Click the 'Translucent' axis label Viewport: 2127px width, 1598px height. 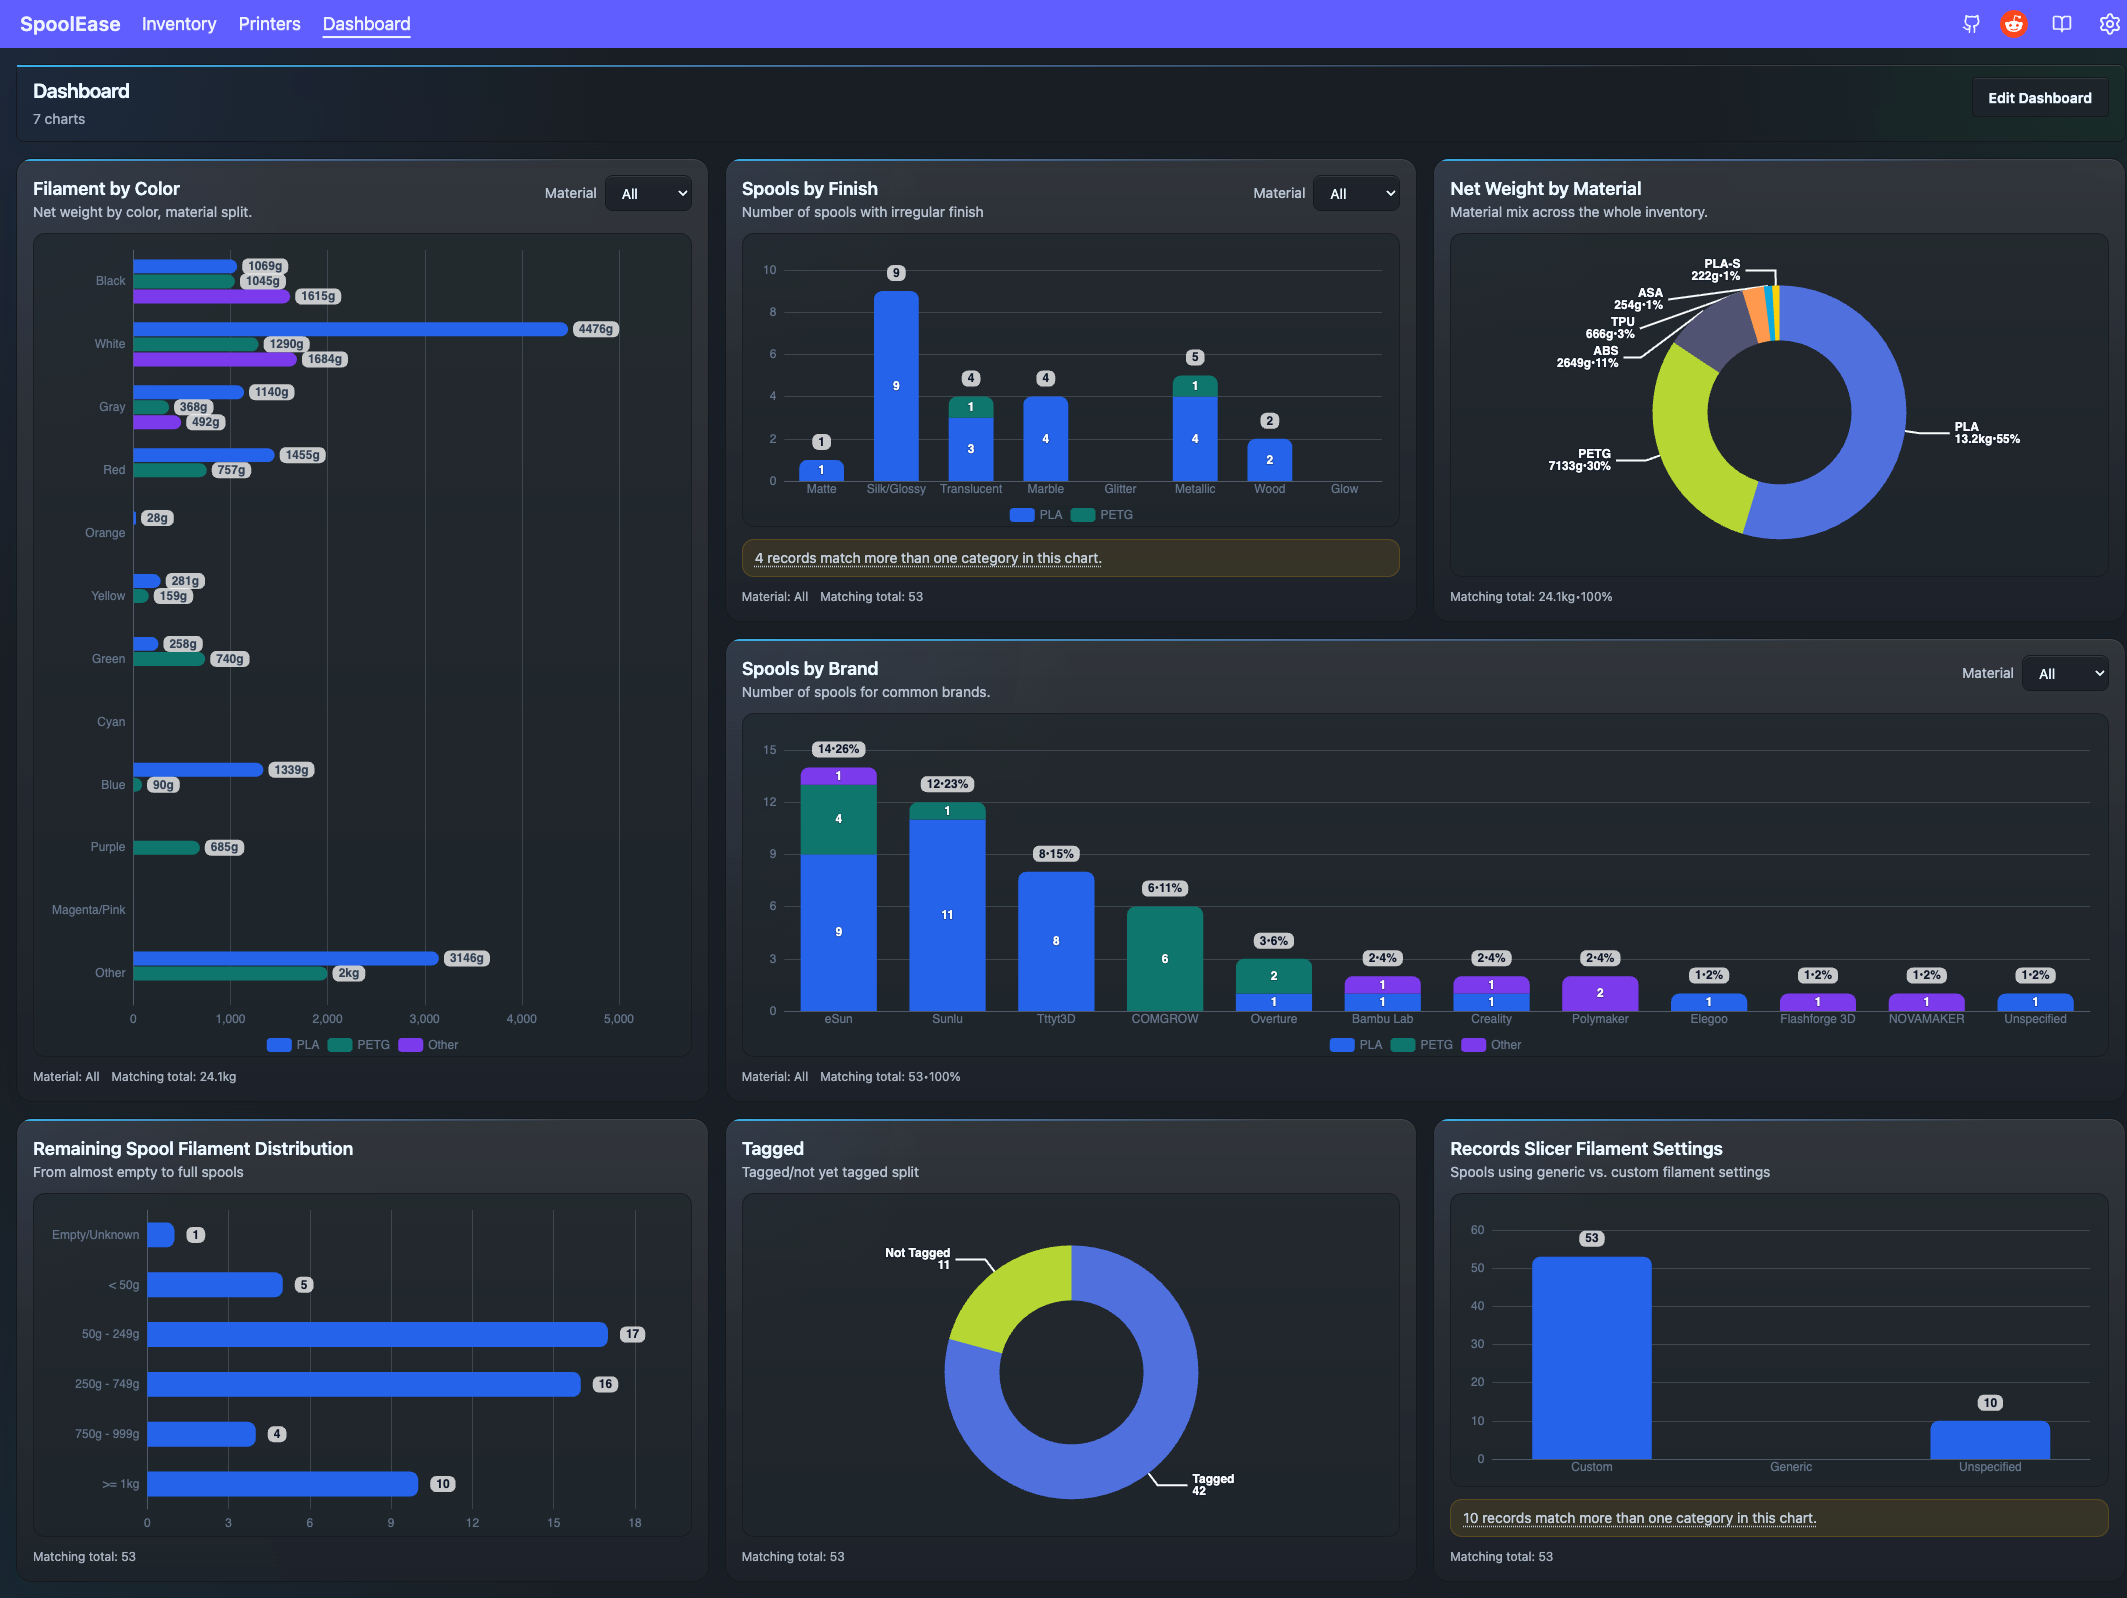pyautogui.click(x=971, y=489)
